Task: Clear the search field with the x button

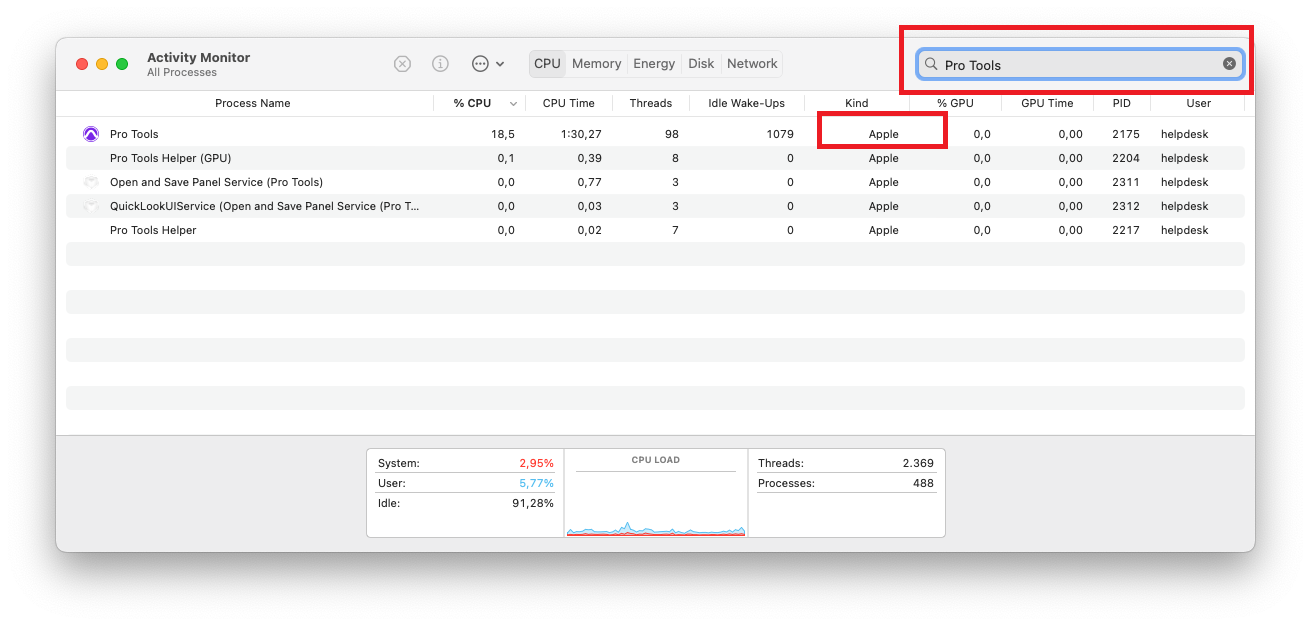Action: 1229,64
